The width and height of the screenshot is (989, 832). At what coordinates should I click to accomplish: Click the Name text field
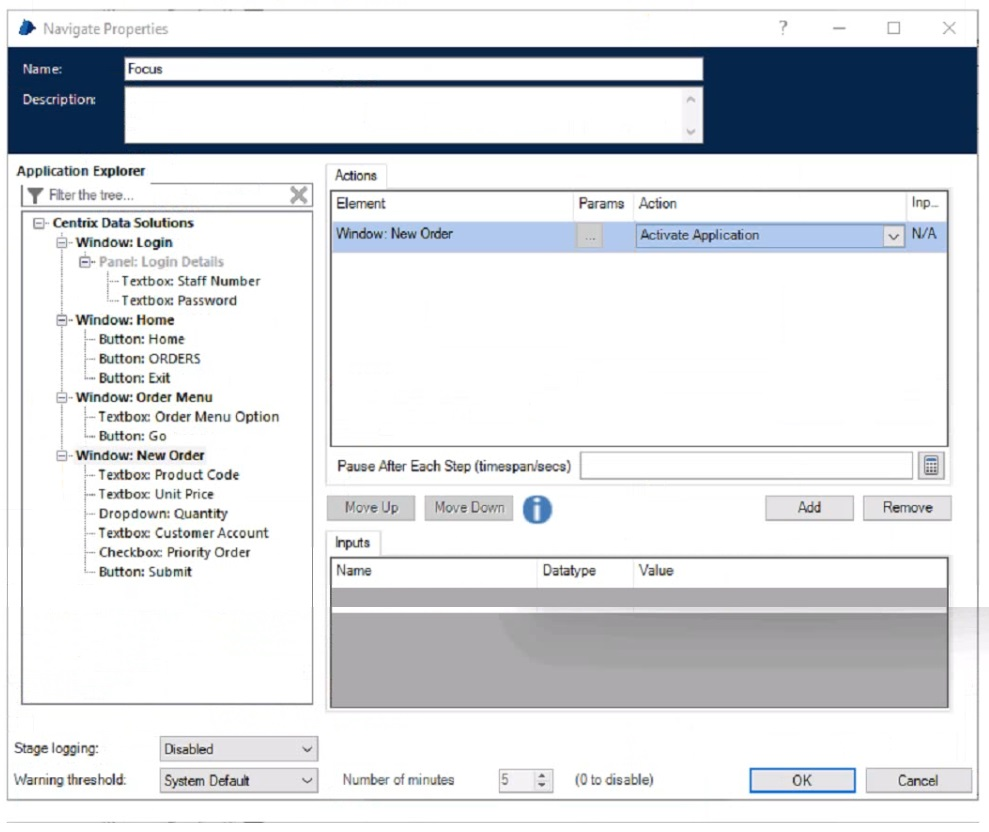click(x=413, y=69)
